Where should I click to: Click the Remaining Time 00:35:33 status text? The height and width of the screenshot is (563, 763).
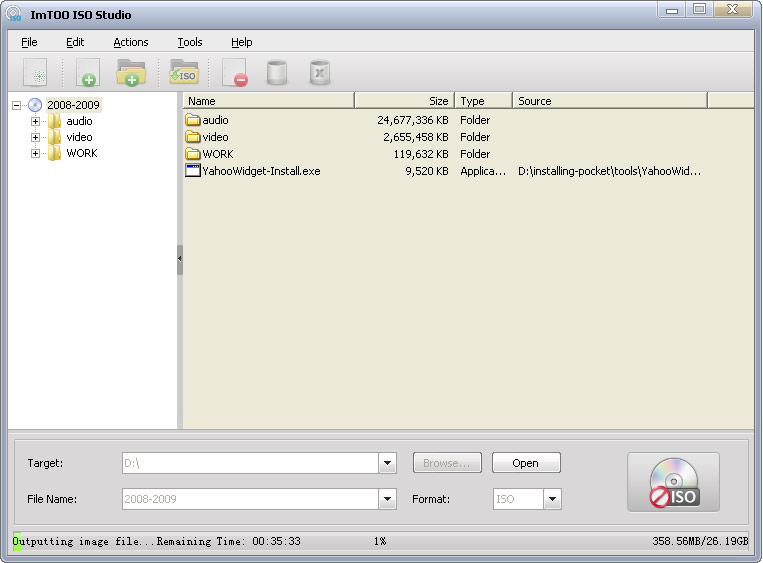coord(229,541)
